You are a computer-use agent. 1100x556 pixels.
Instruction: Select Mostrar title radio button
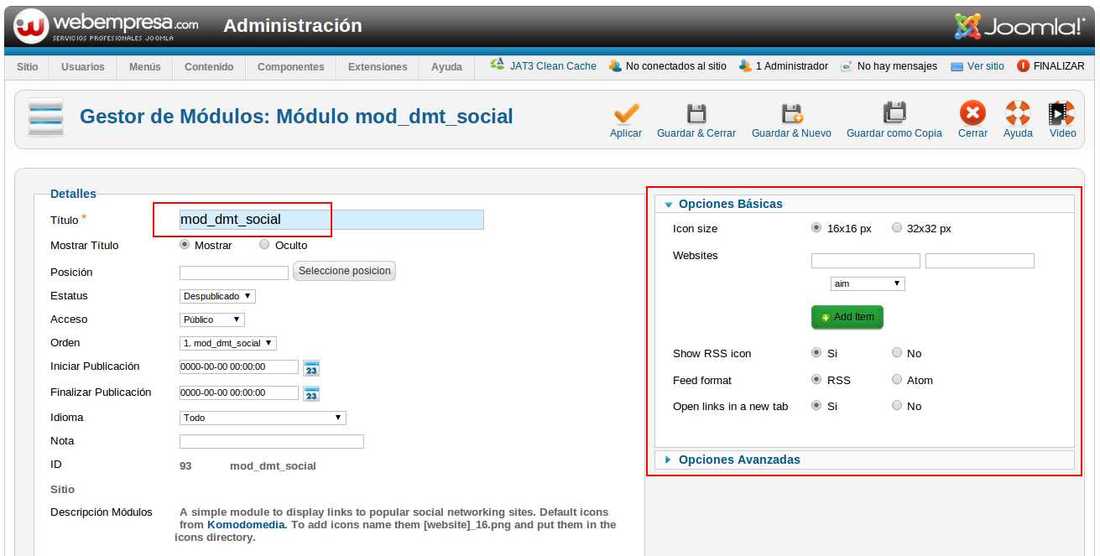coord(185,245)
